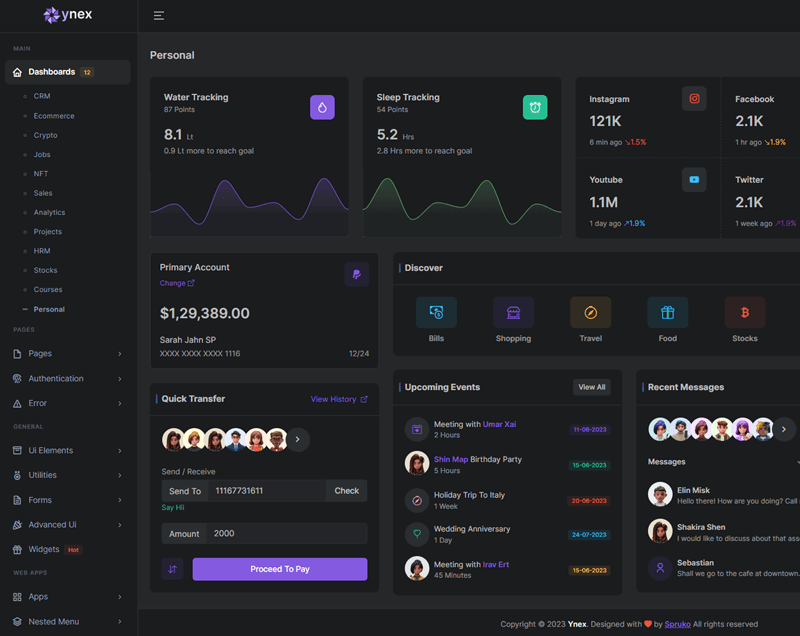Image resolution: width=800 pixels, height=636 pixels.
Task: Click the Water Tracking droplet icon
Action: pos(322,107)
